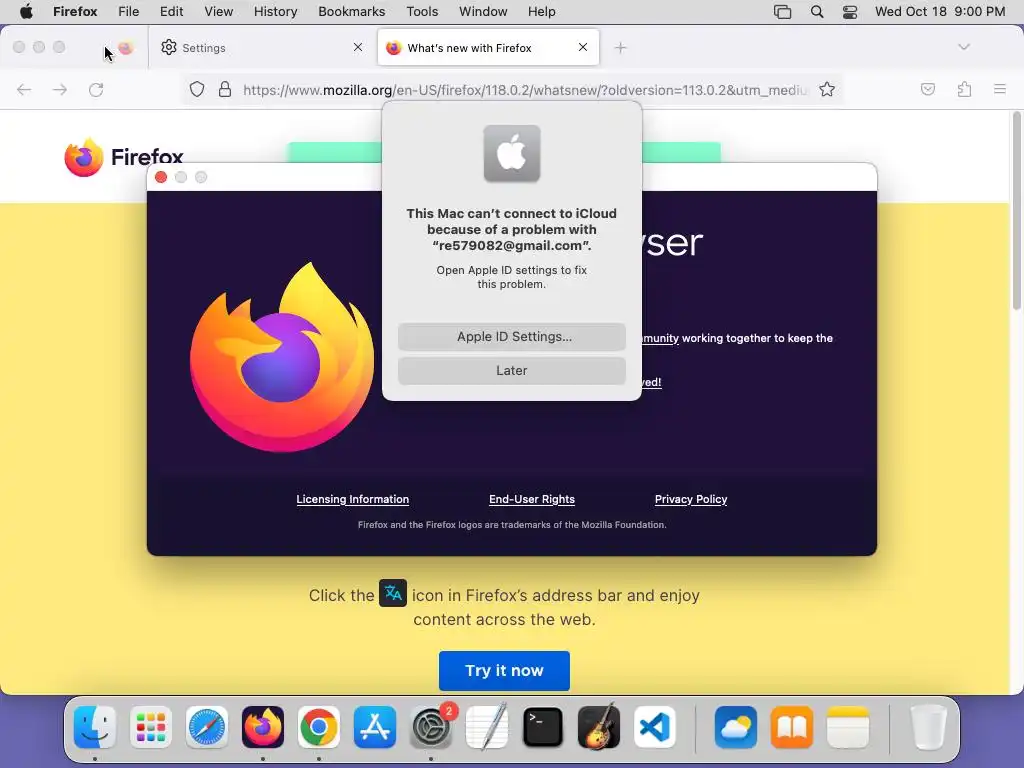Screen dimensions: 1024x768
Task: Open the Licensing Information link
Action: point(353,499)
